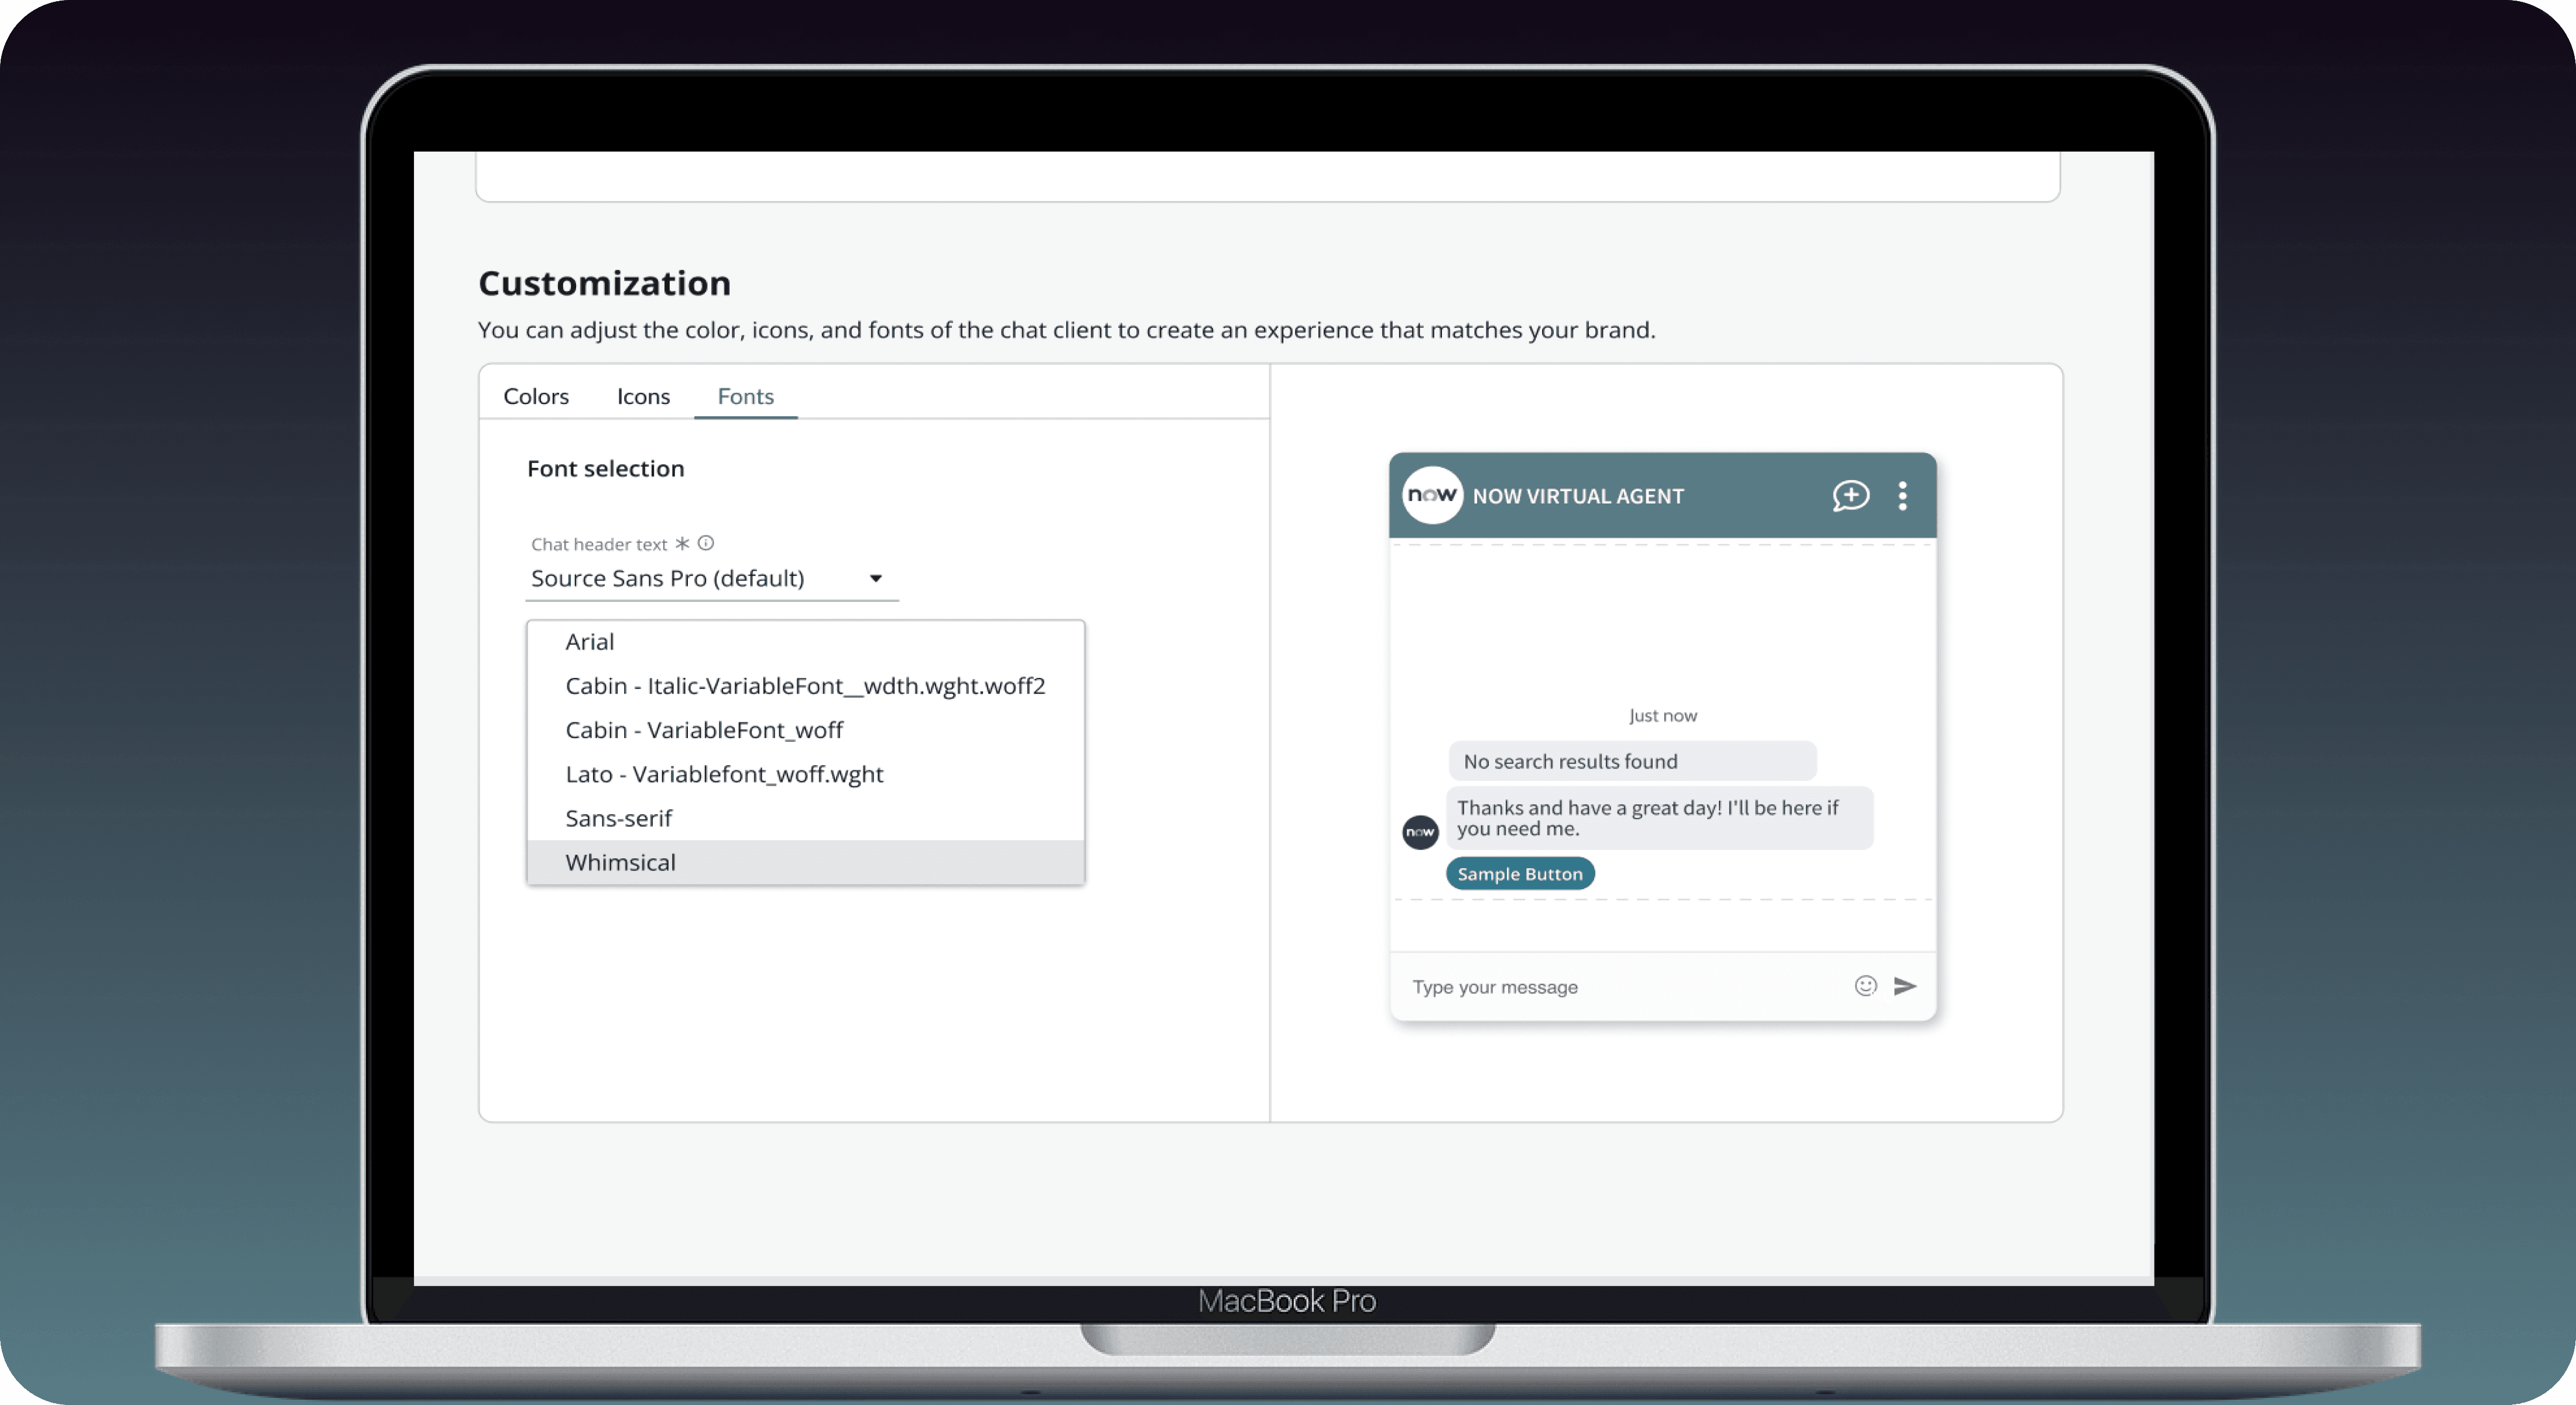Click the asterisk next to Chat header text

(682, 543)
